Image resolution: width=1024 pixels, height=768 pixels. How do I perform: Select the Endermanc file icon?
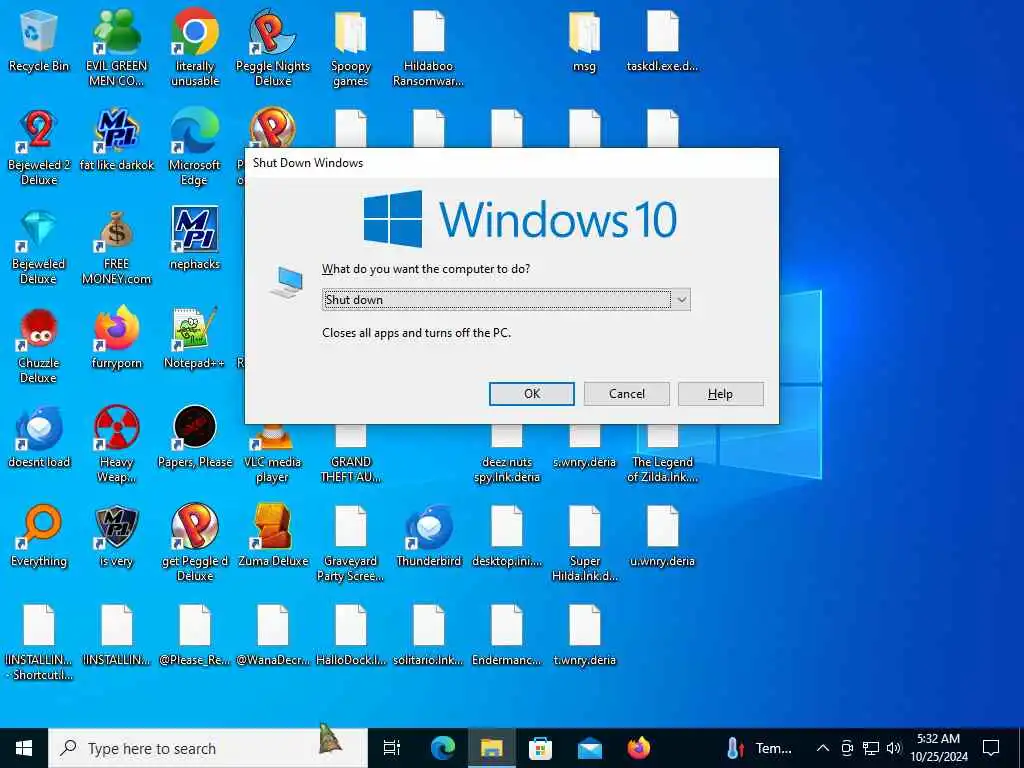[x=507, y=635]
